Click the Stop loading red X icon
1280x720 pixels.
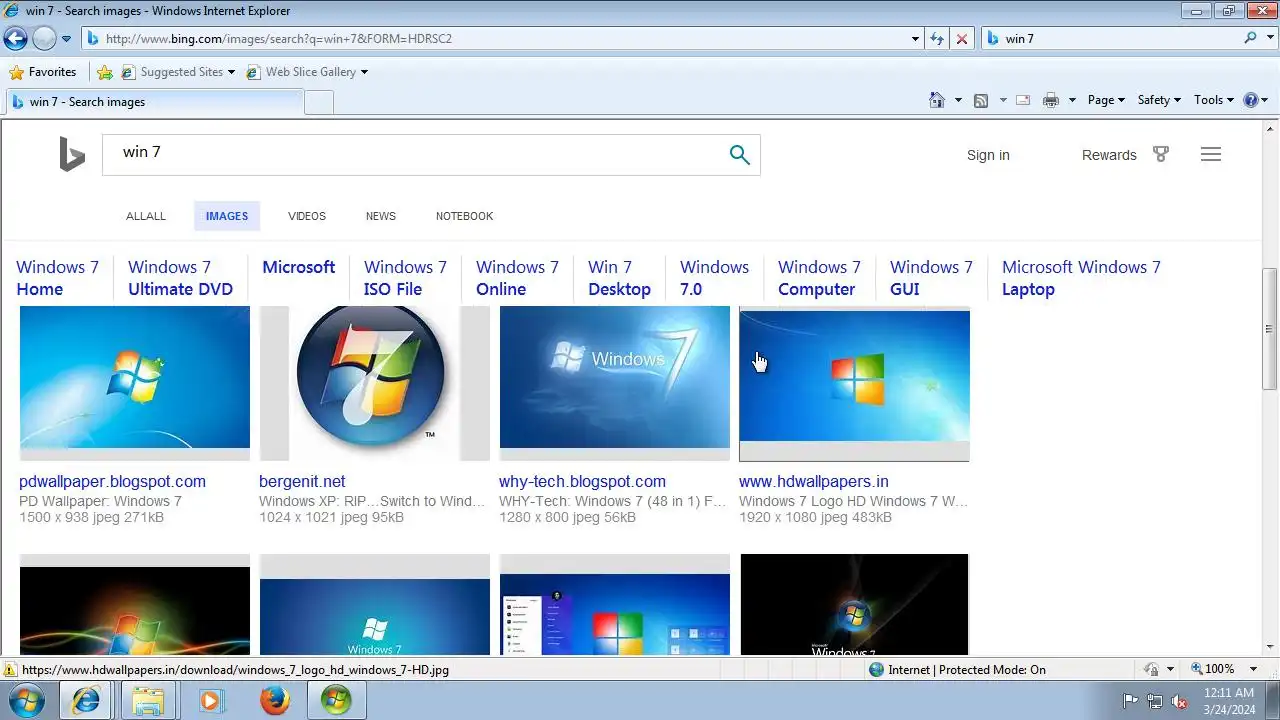(962, 39)
